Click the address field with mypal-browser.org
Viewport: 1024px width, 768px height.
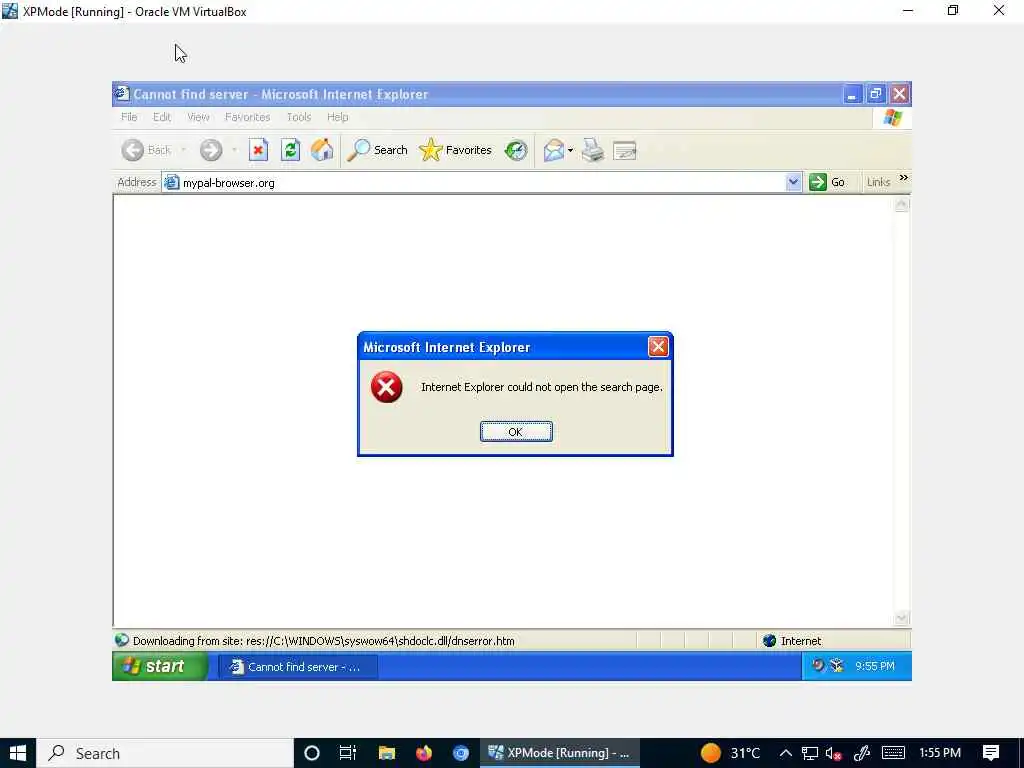pyautogui.click(x=473, y=182)
